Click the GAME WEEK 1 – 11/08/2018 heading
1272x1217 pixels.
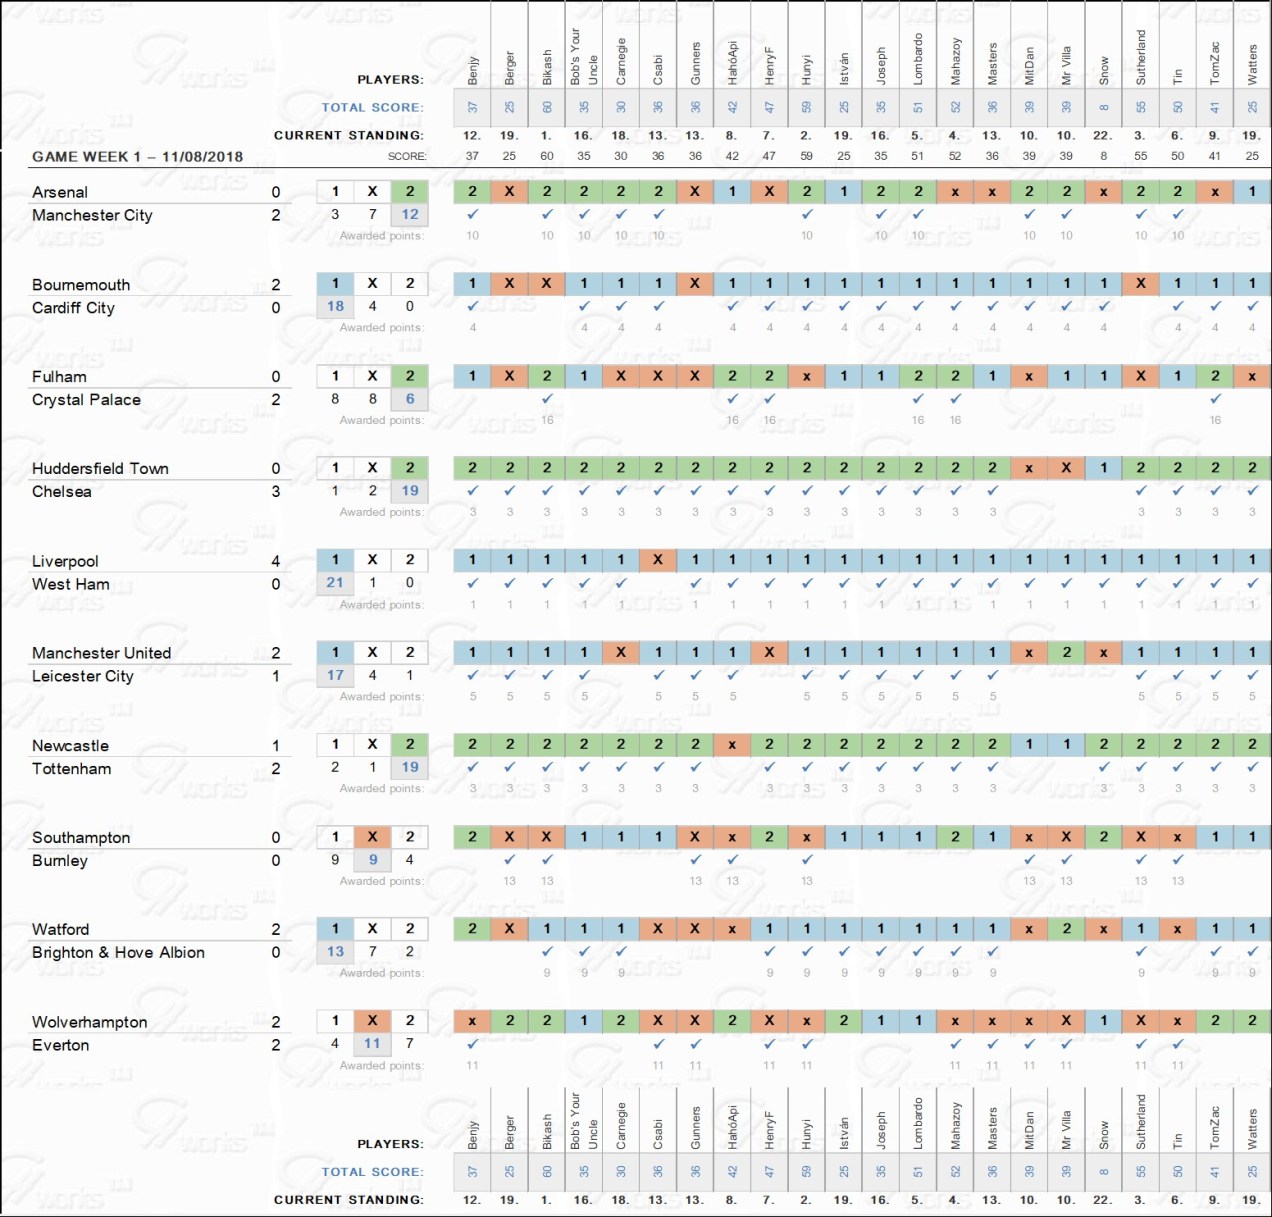(137, 157)
